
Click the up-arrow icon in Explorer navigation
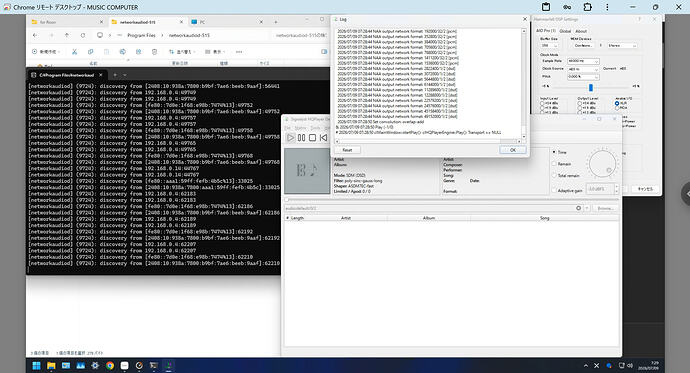point(67,35)
